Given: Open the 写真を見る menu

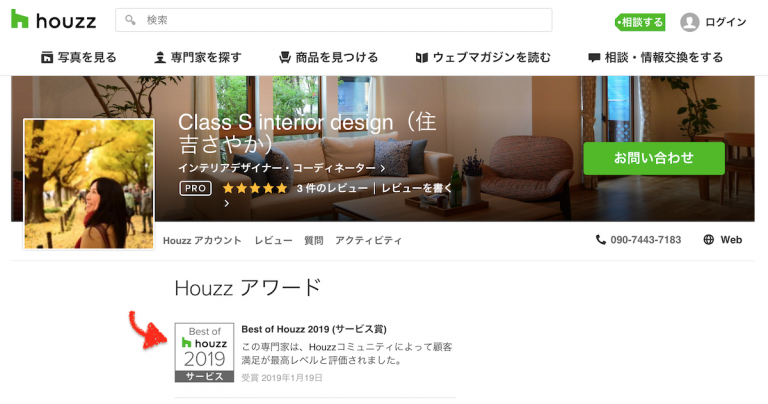Looking at the screenshot, I should tap(79, 57).
